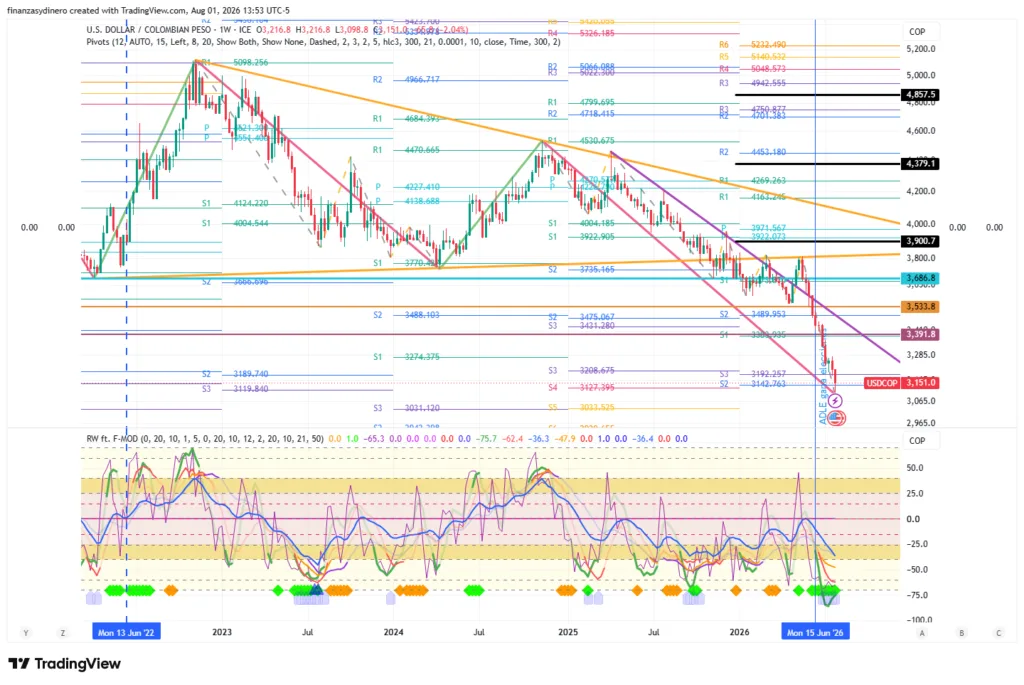Click the orange 3,533.8 price label
Image resolution: width=1024 pixels, height=685 pixels.
pos(920,306)
